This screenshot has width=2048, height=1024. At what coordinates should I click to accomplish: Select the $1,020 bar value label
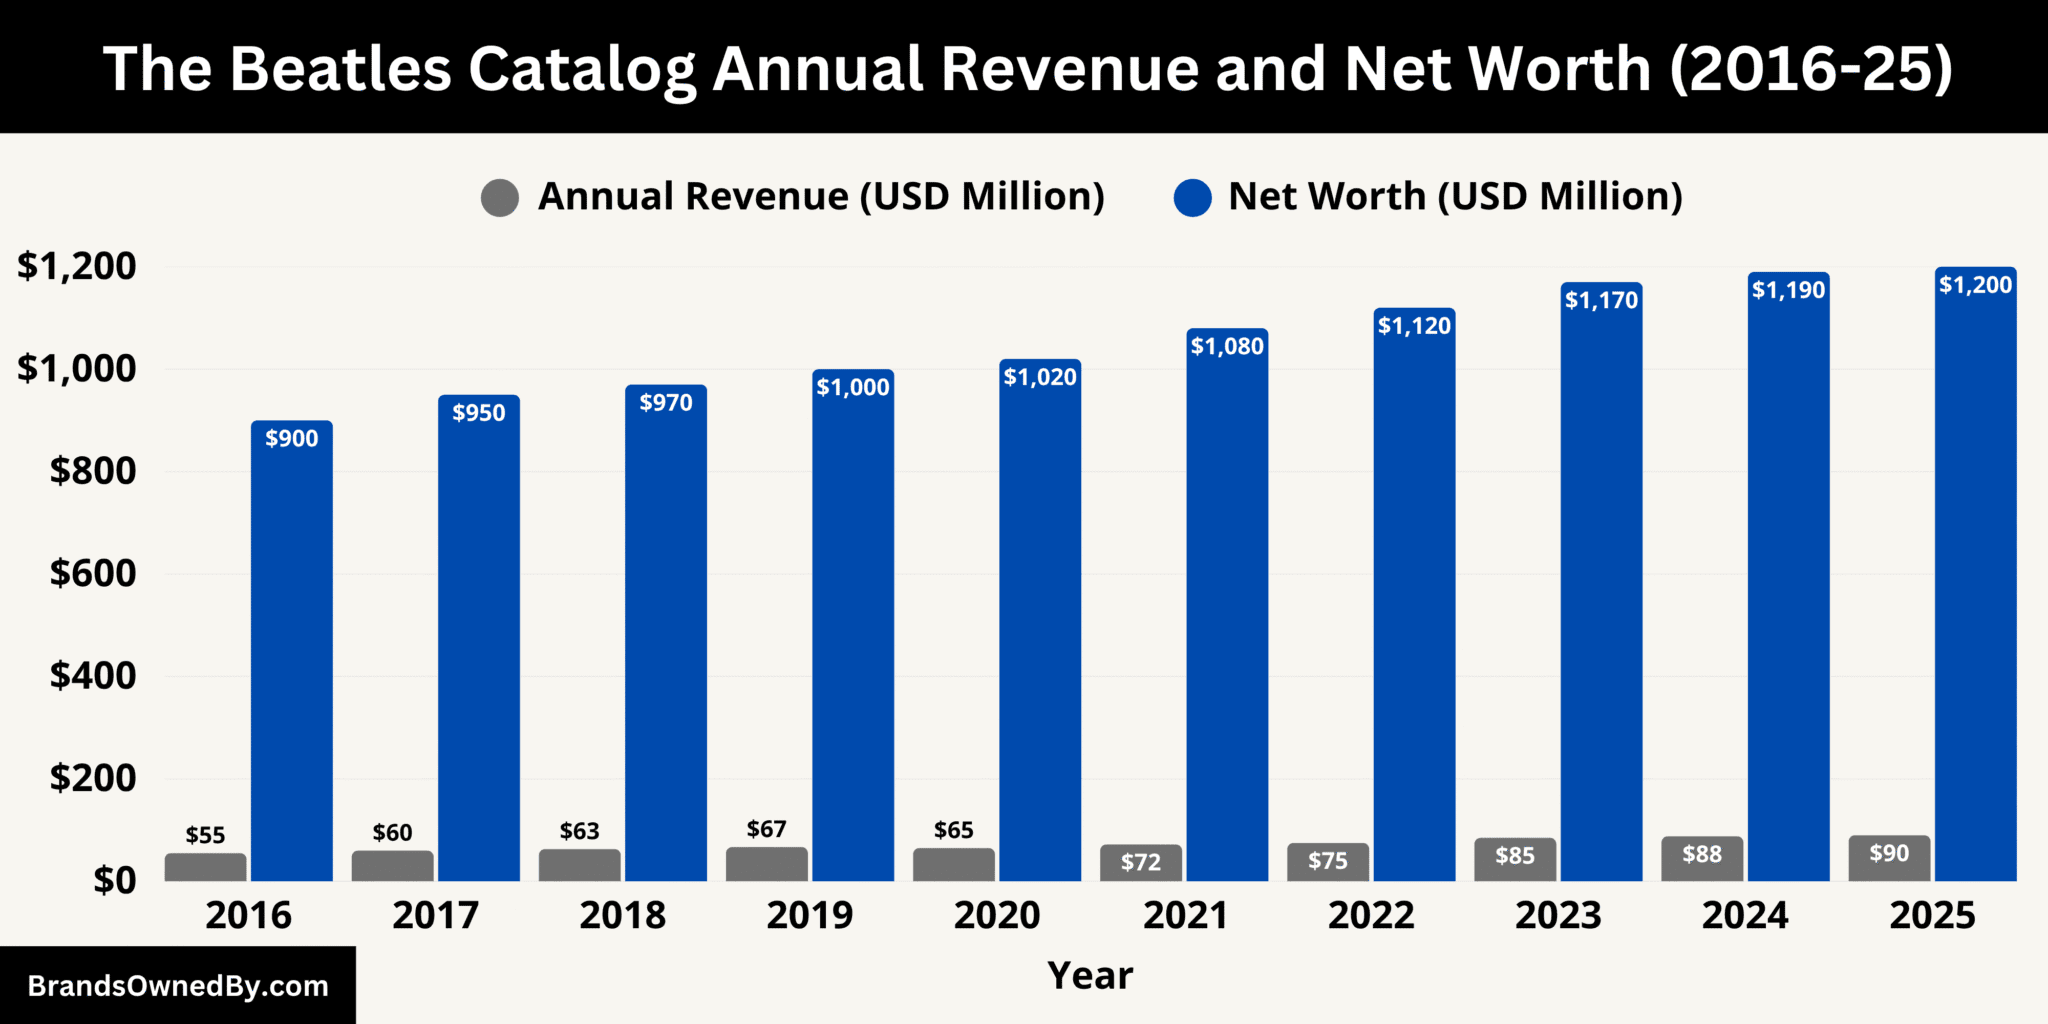point(1040,377)
